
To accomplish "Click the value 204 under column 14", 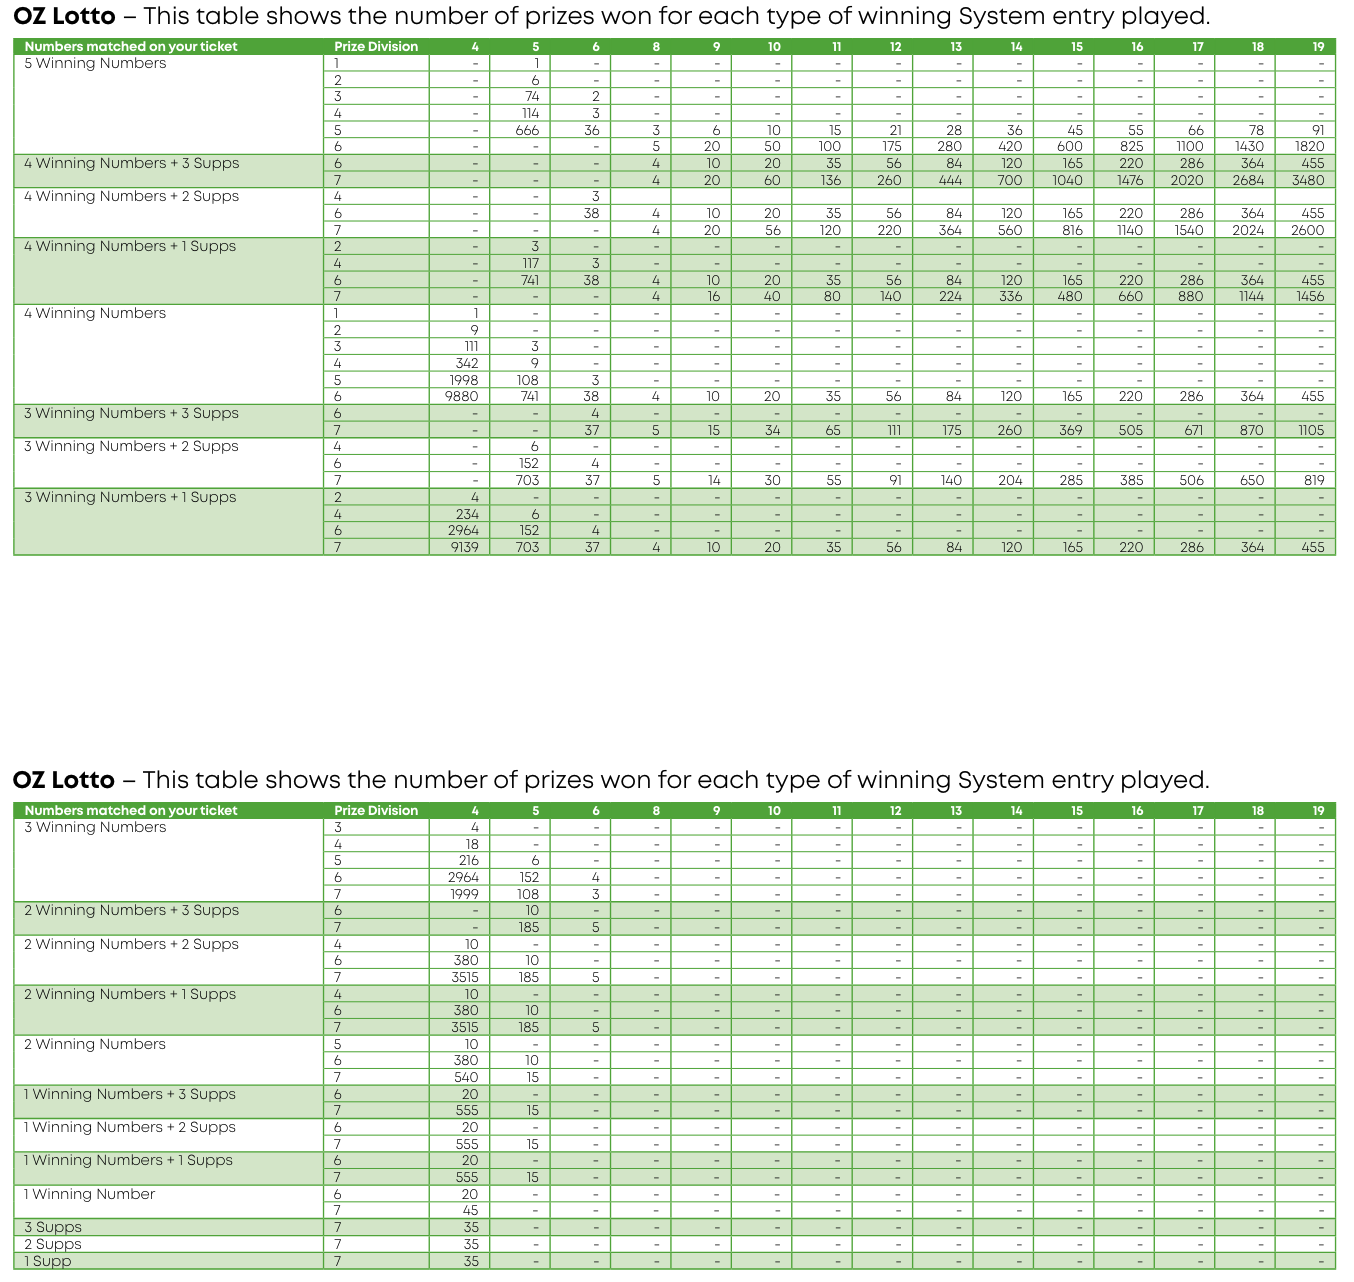I will click(x=1011, y=480).
